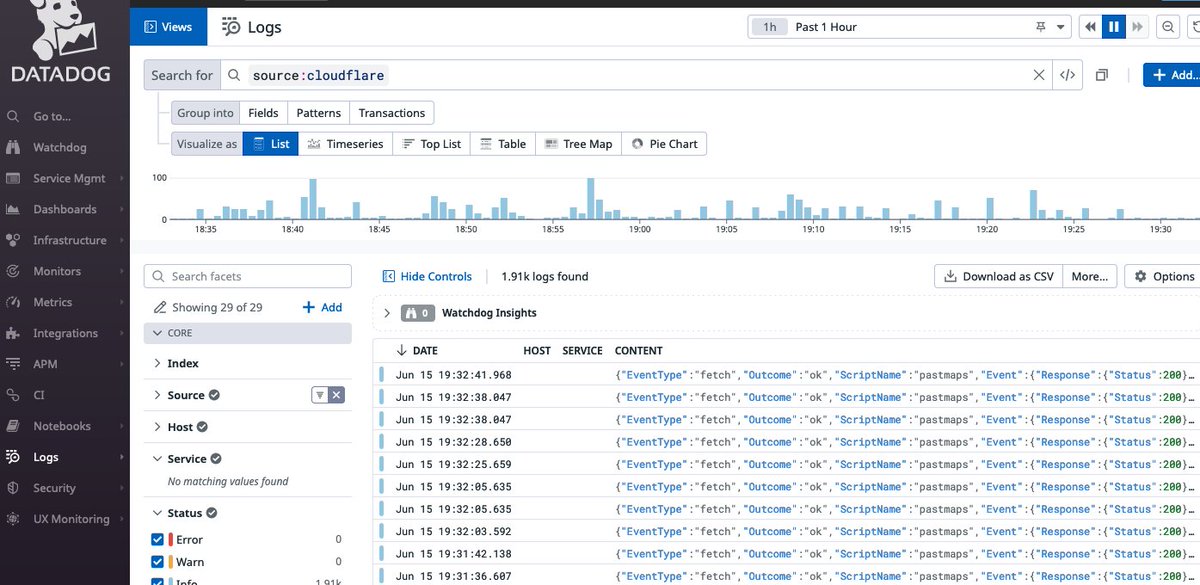Viewport: 1200px width, 585px height.
Task: Open Integrations sidebar section
Action: (65, 333)
